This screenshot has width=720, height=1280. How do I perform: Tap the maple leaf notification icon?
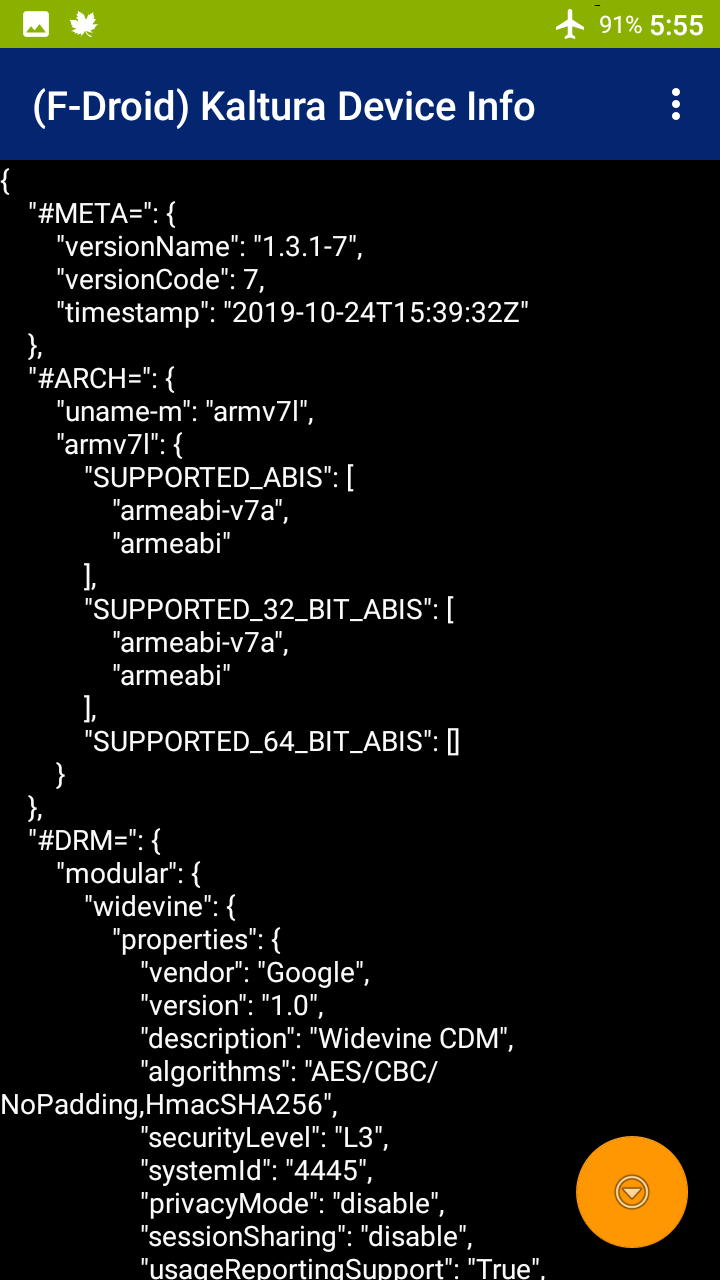tap(84, 24)
